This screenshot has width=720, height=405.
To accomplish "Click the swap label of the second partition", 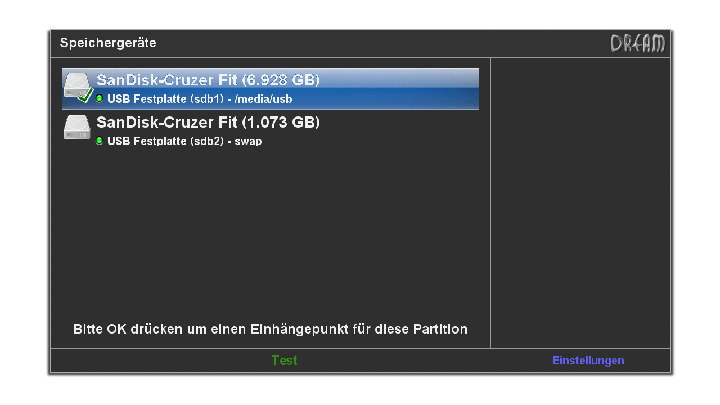I will pyautogui.click(x=248, y=141).
